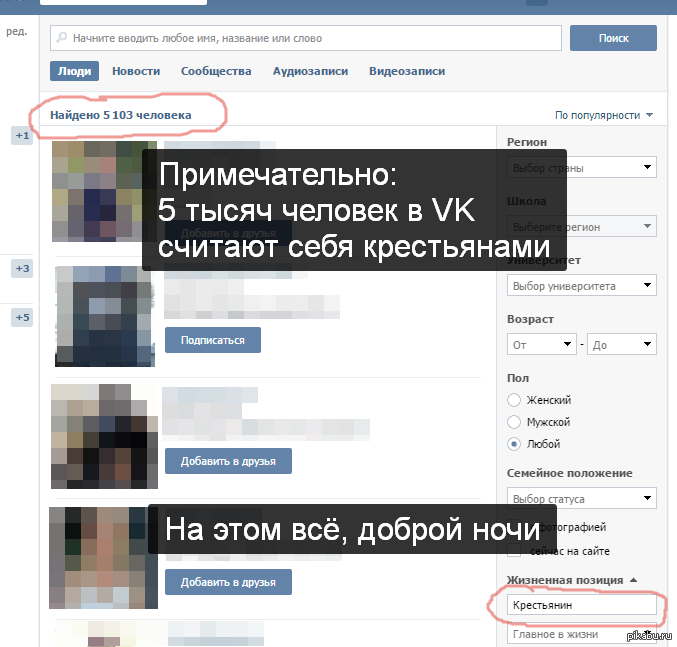Viewport: 677px width, 647px height.
Task: Click the main search text field
Action: click(306, 38)
